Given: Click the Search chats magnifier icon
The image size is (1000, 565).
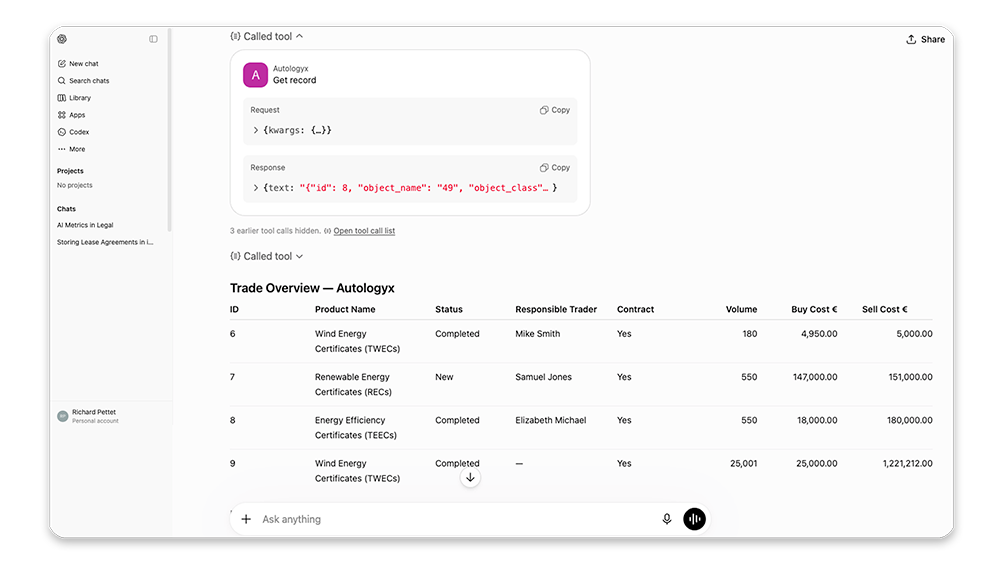Looking at the screenshot, I should 62,81.
